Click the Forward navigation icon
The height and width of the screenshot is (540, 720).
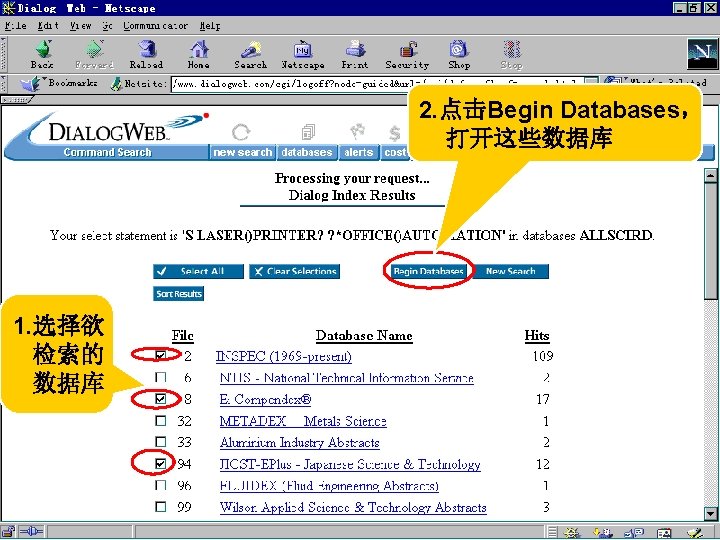coord(94,55)
